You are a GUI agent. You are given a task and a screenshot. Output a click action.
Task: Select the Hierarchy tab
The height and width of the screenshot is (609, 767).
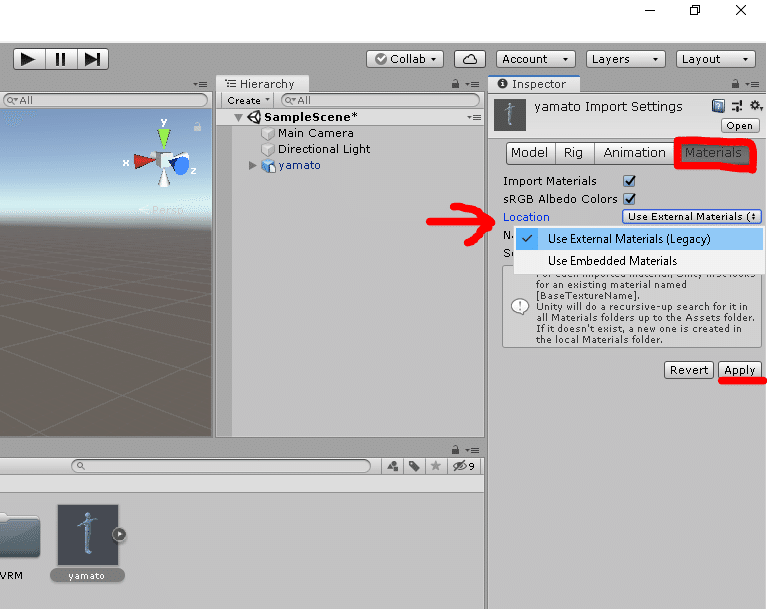tap(261, 84)
